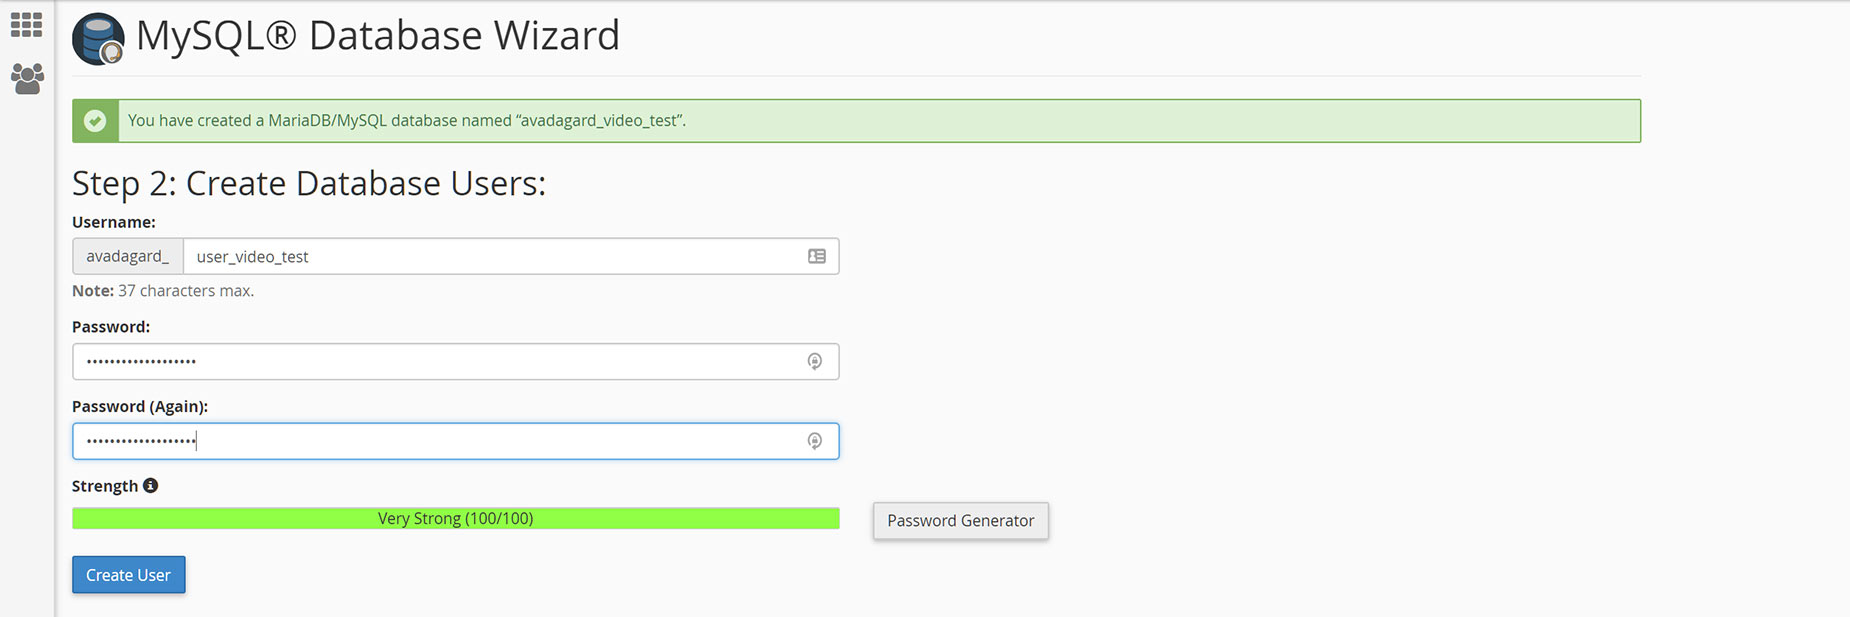This screenshot has height=617, width=1850.
Task: Click the green success checkmark icon
Action: (95, 121)
